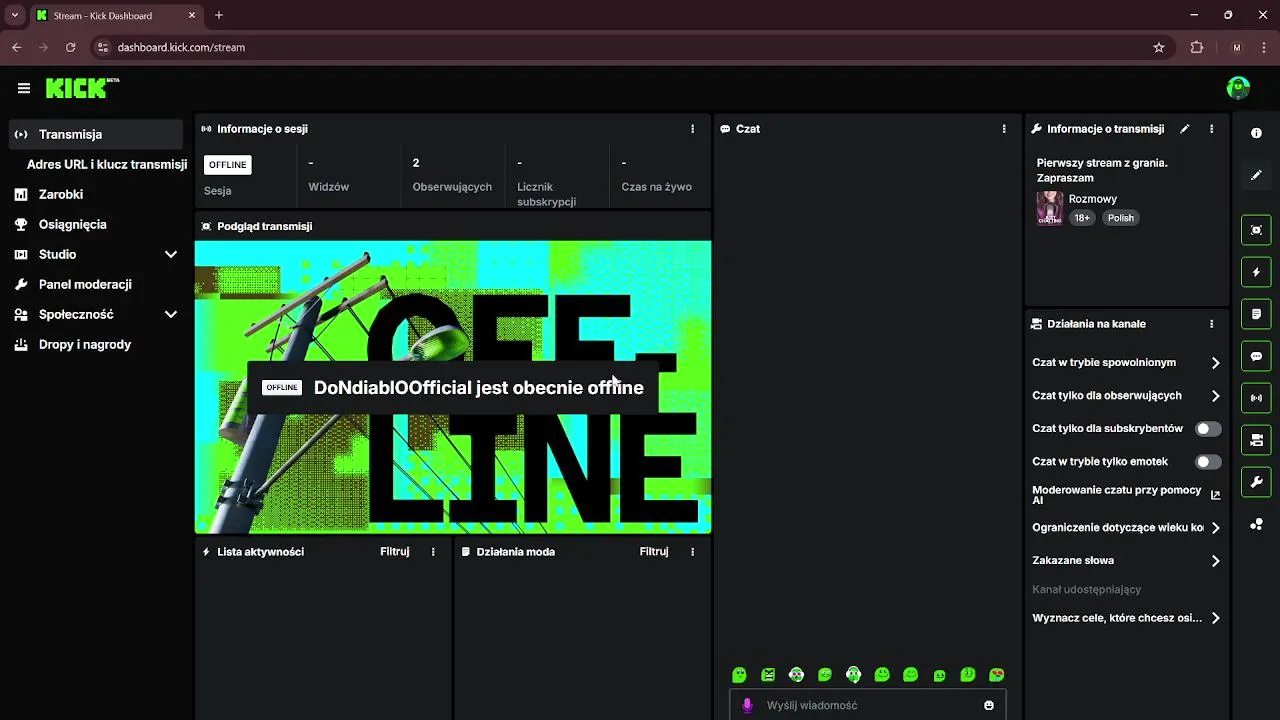The image size is (1280, 720).
Task: Edit stream info with the pencil icon
Action: coord(1185,129)
